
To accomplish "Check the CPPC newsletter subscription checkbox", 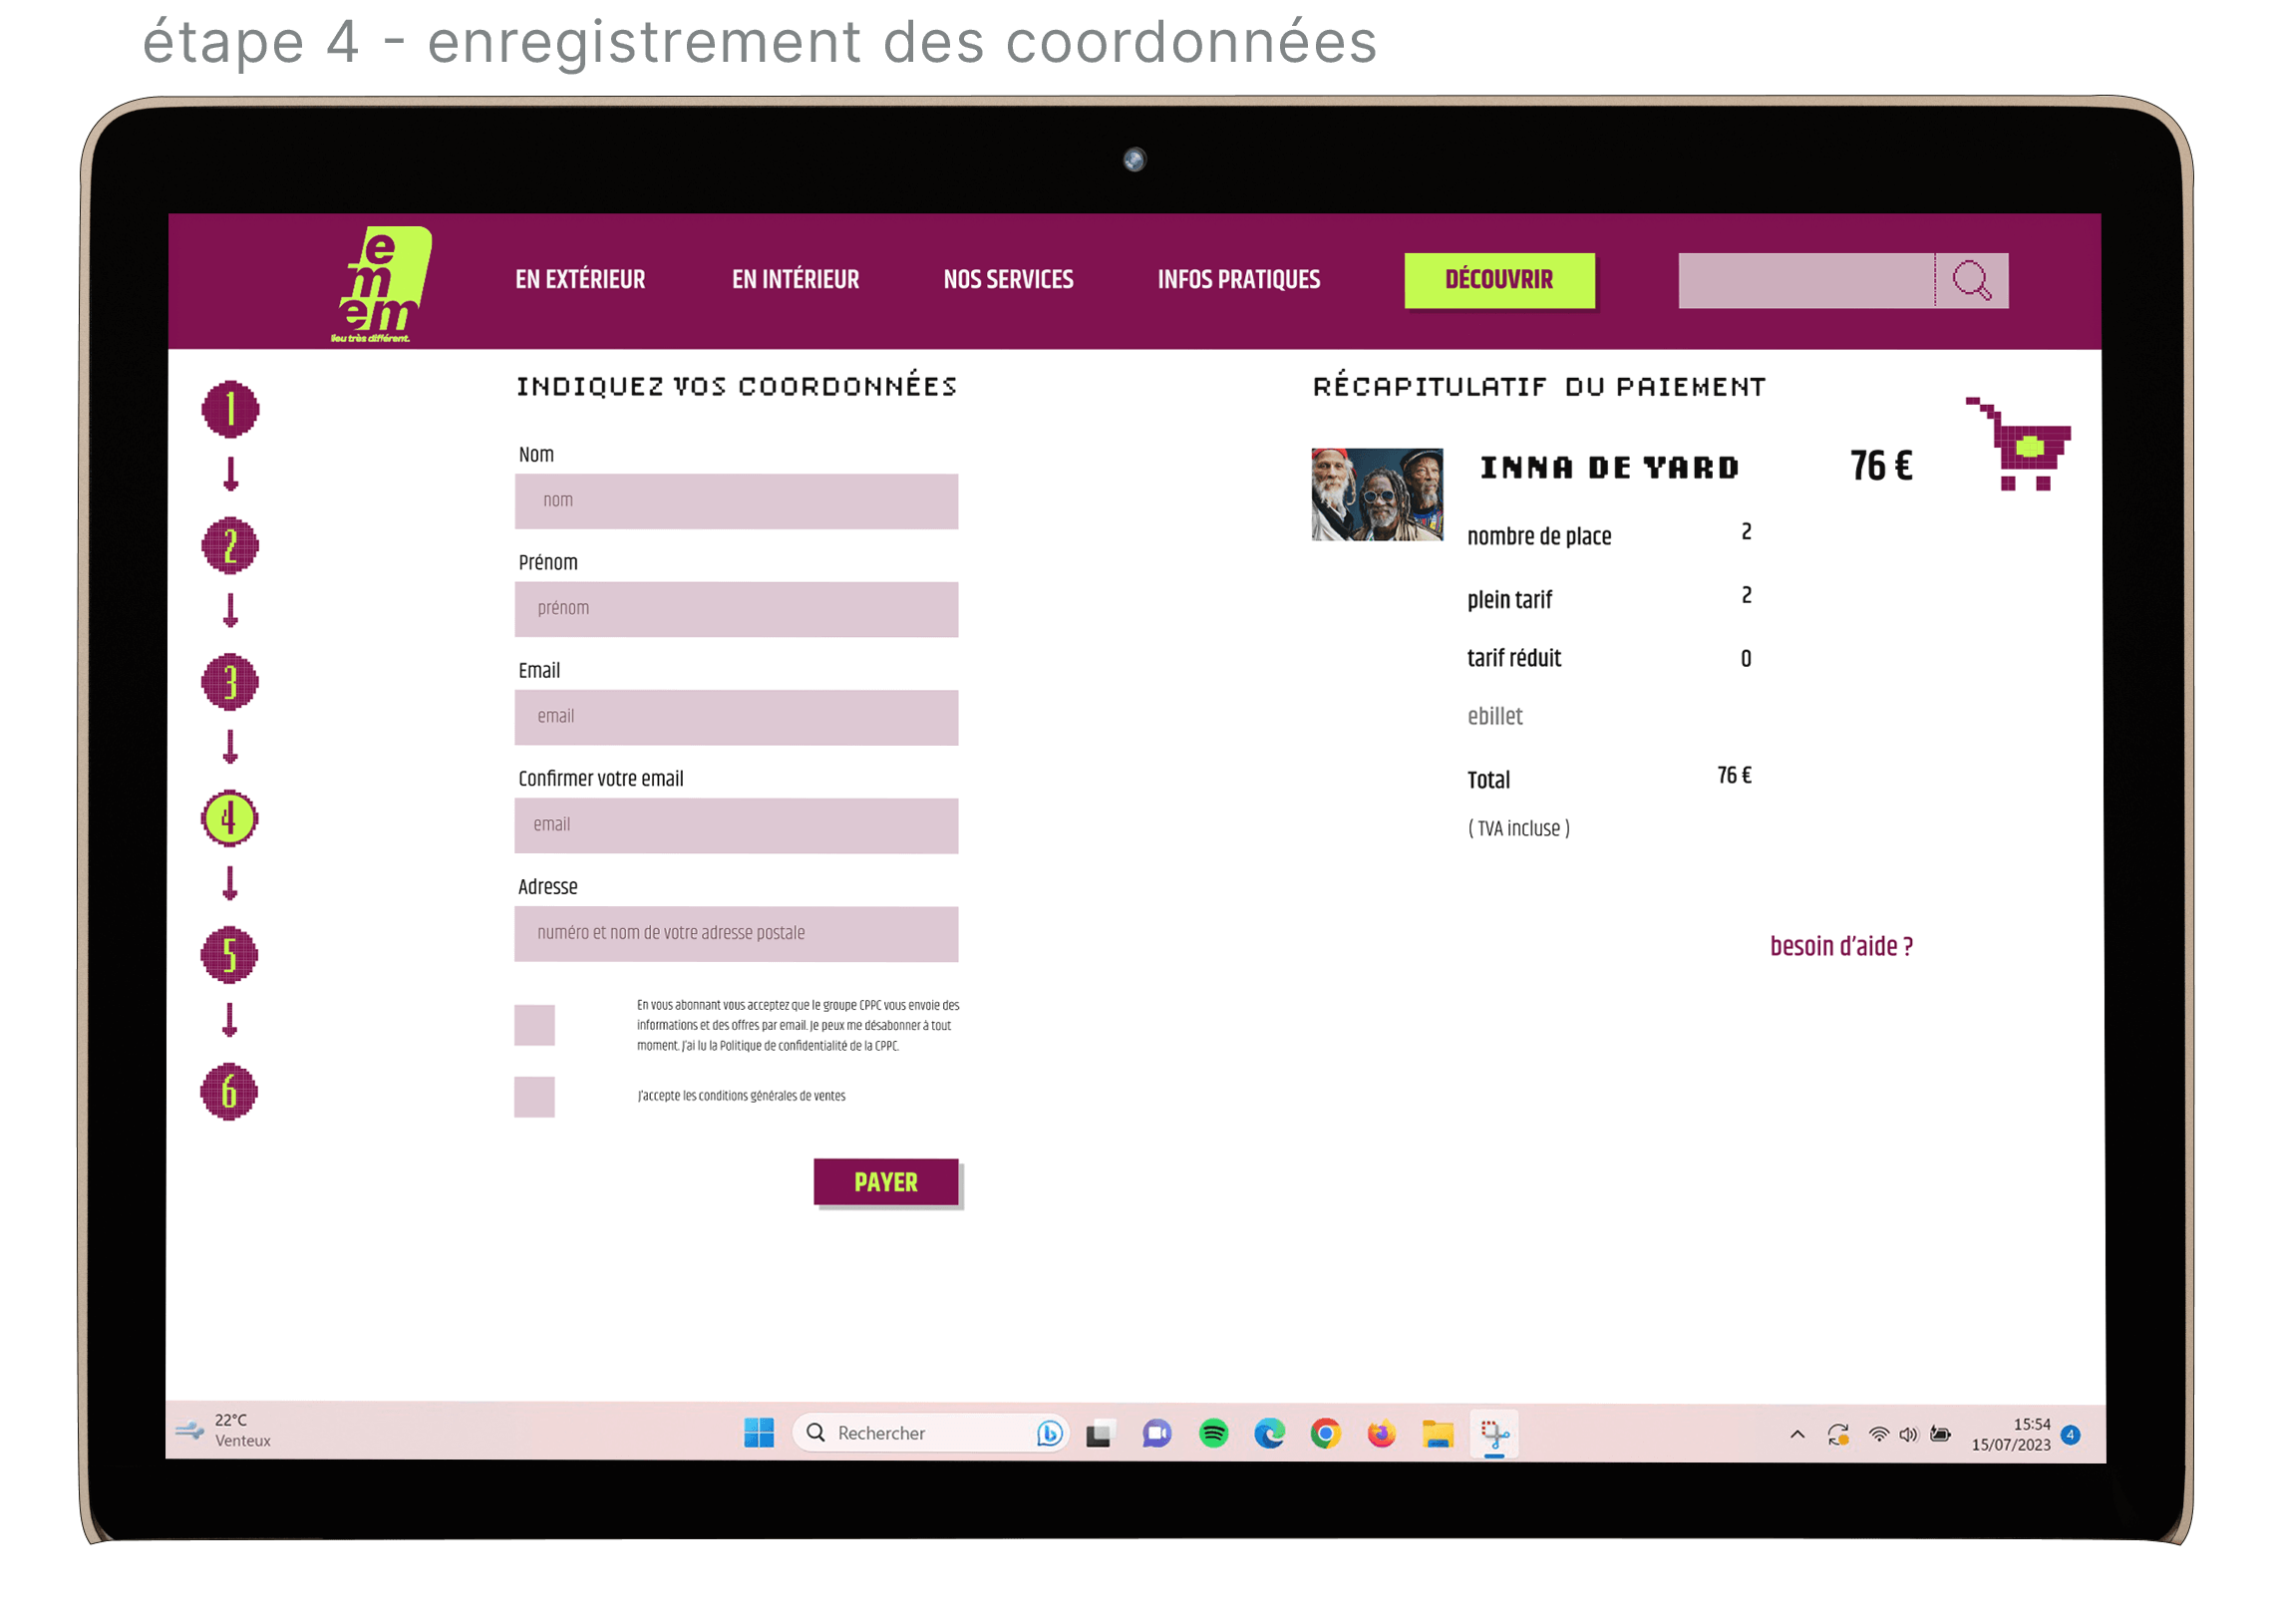I will pos(534,1025).
